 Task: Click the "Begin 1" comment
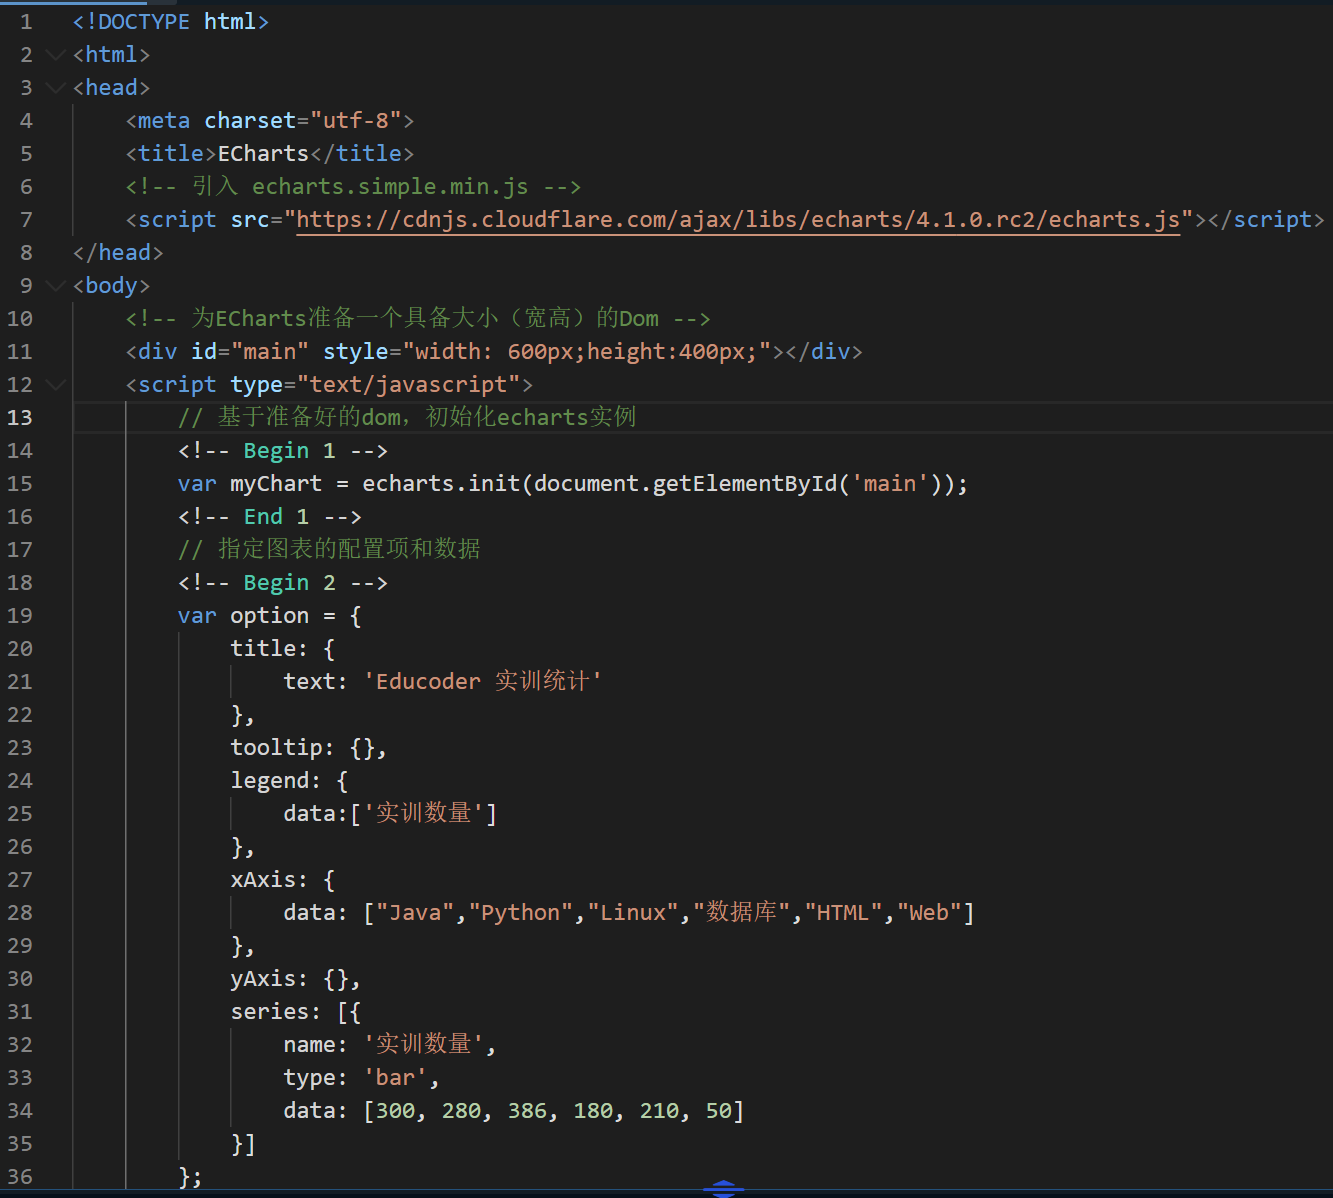(283, 451)
